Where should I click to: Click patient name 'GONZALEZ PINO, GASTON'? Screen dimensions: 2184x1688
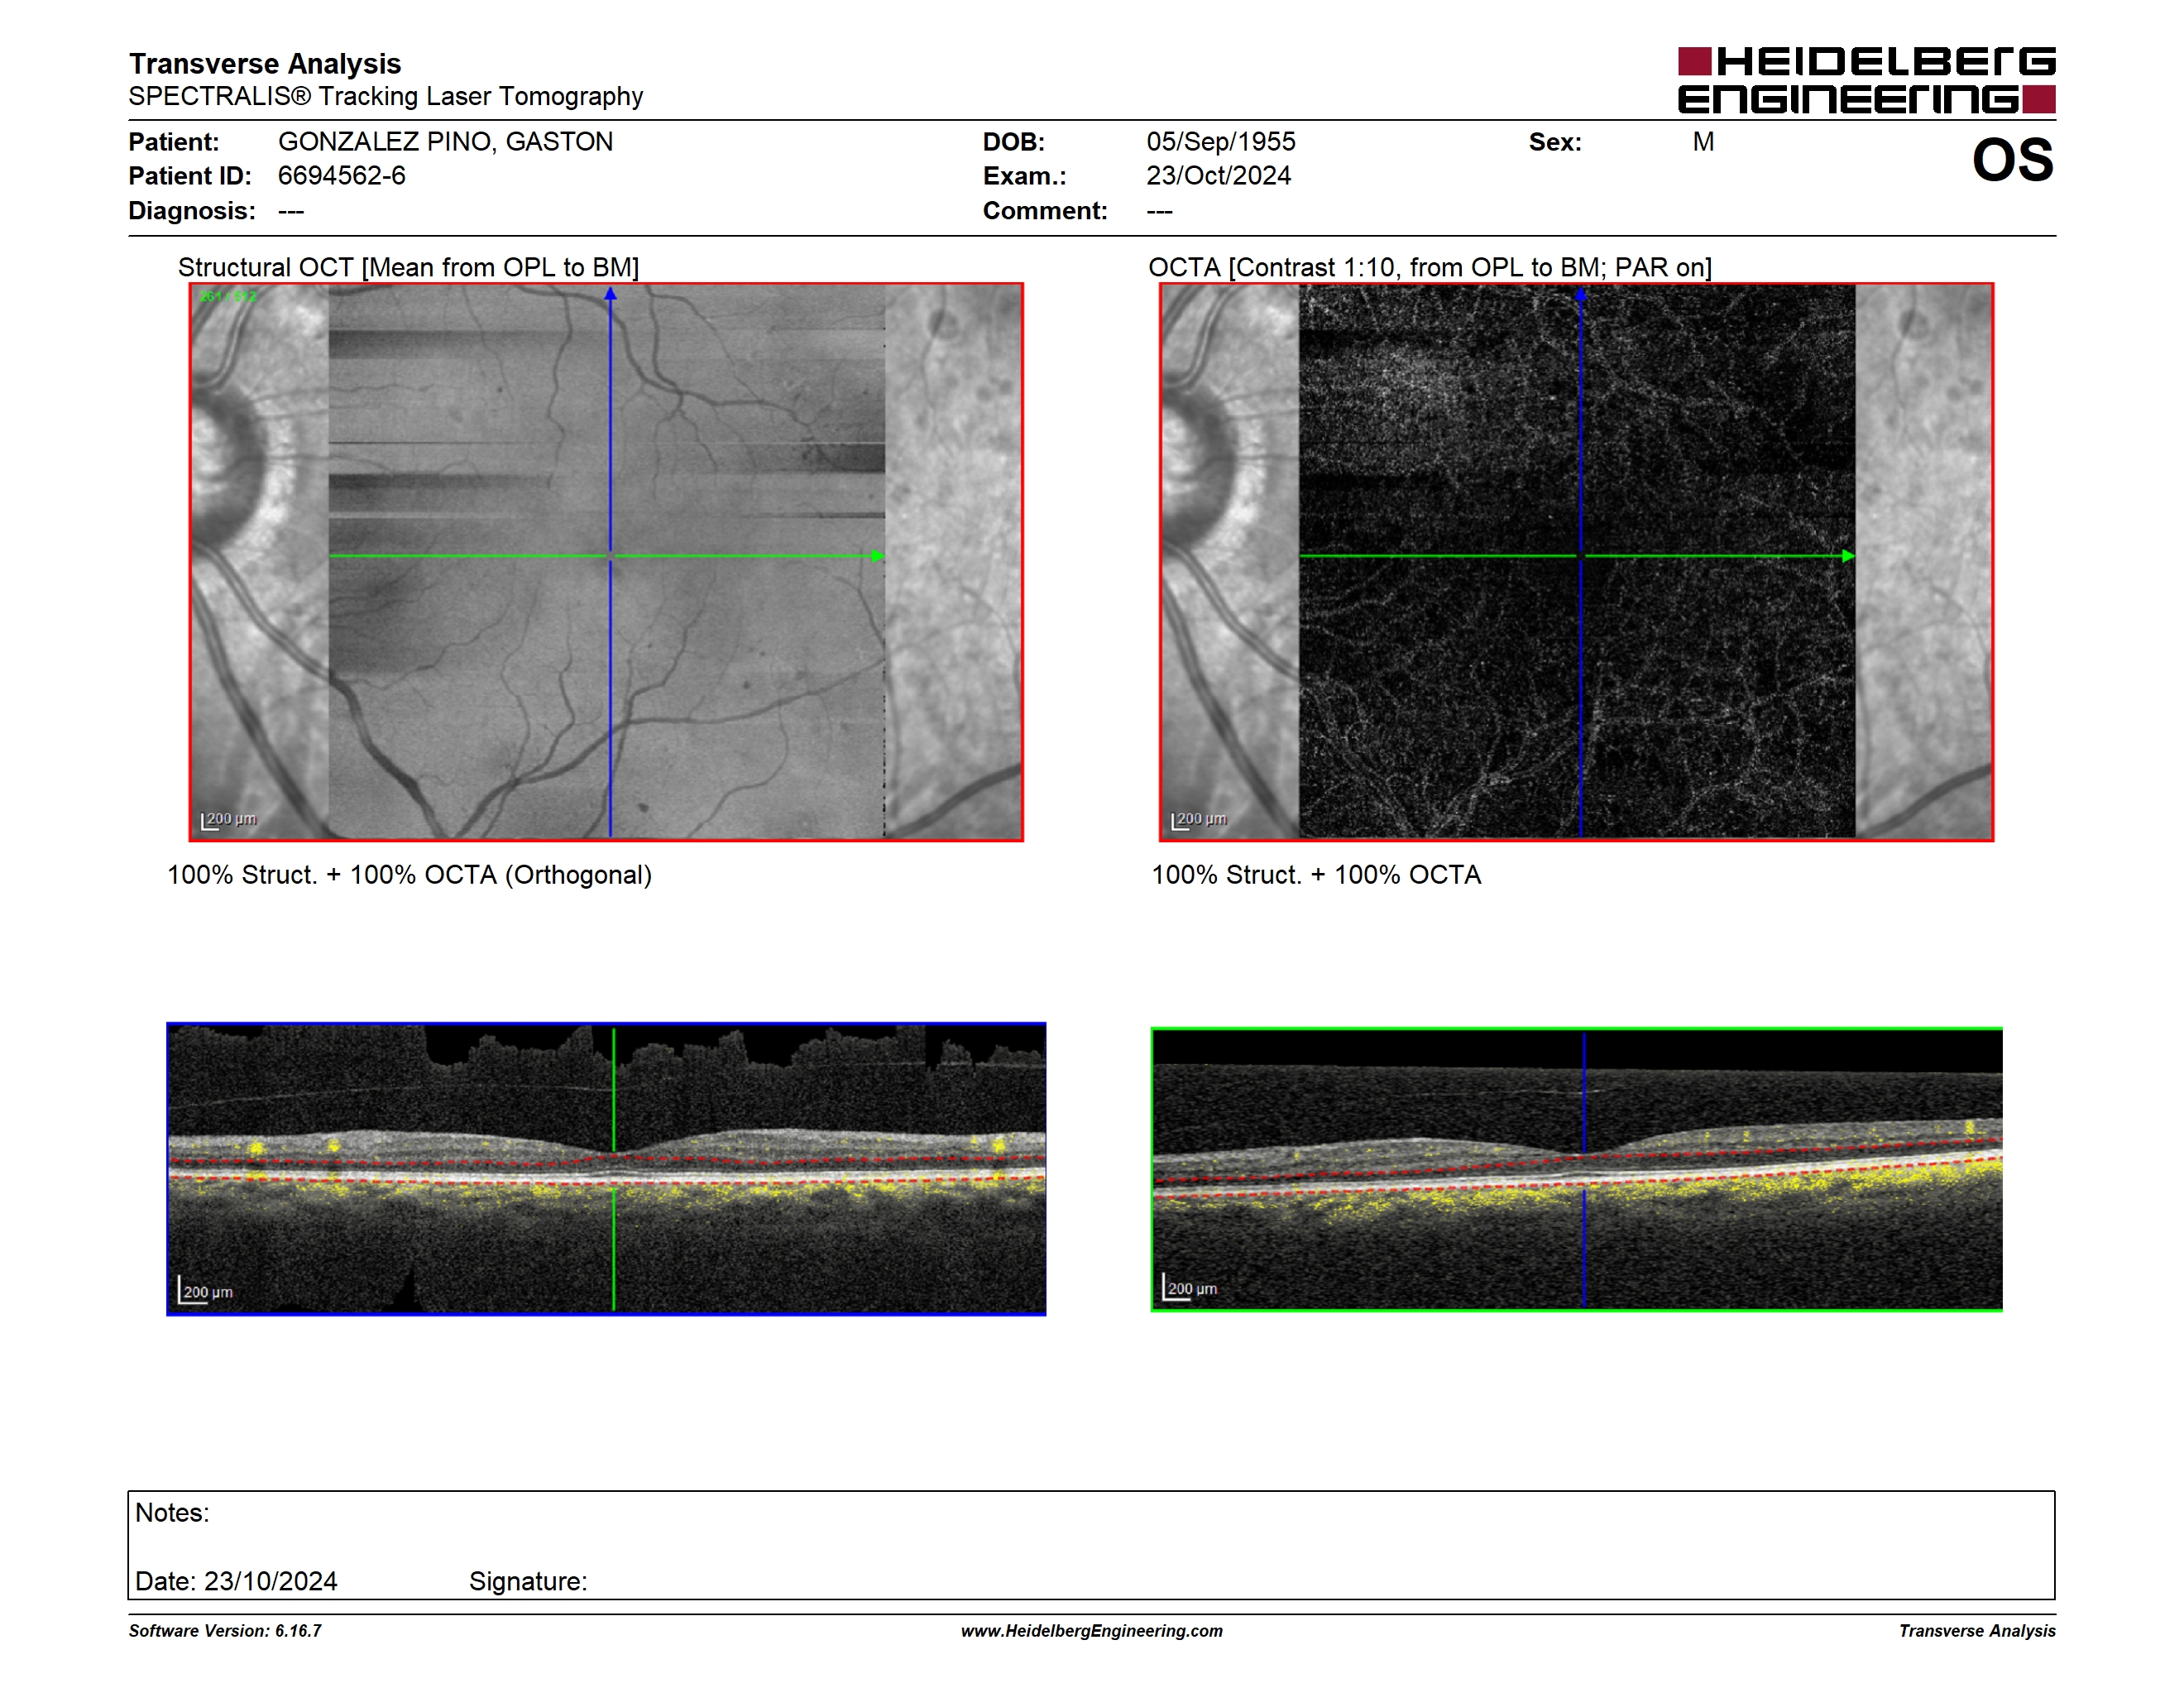445,142
